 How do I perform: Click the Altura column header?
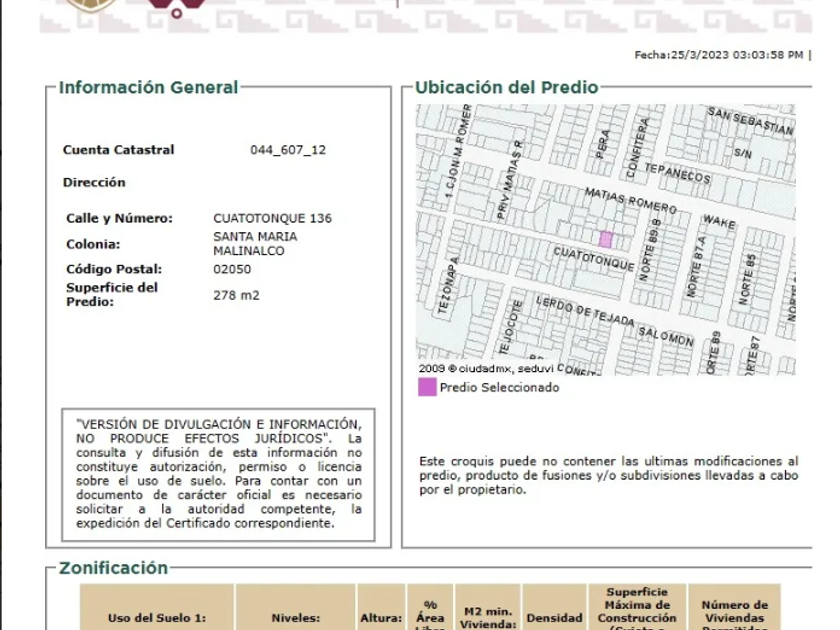381,618
